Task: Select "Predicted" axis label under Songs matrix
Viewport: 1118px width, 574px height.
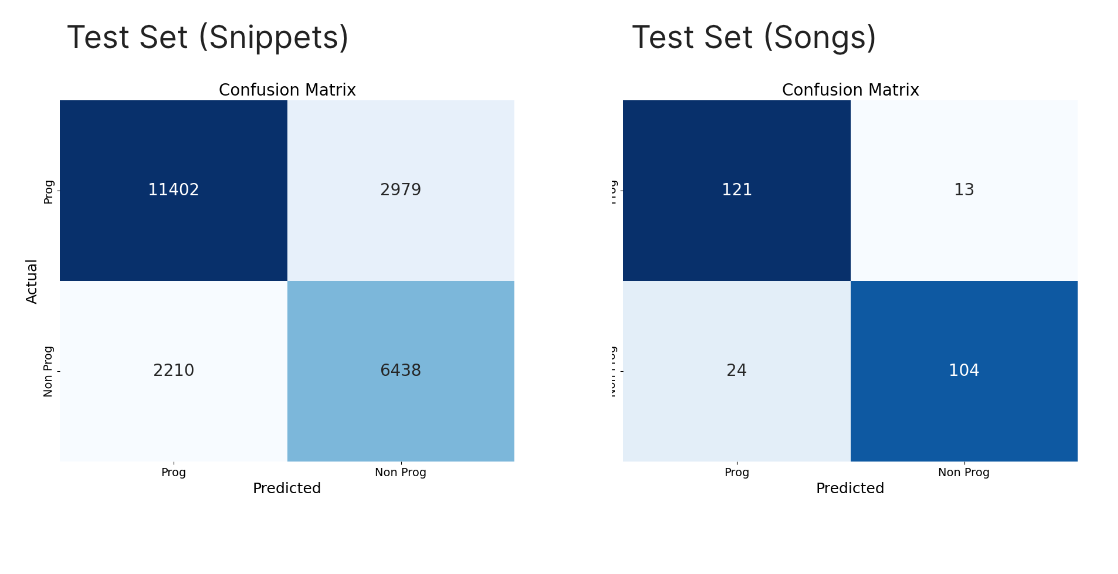Action: point(850,489)
